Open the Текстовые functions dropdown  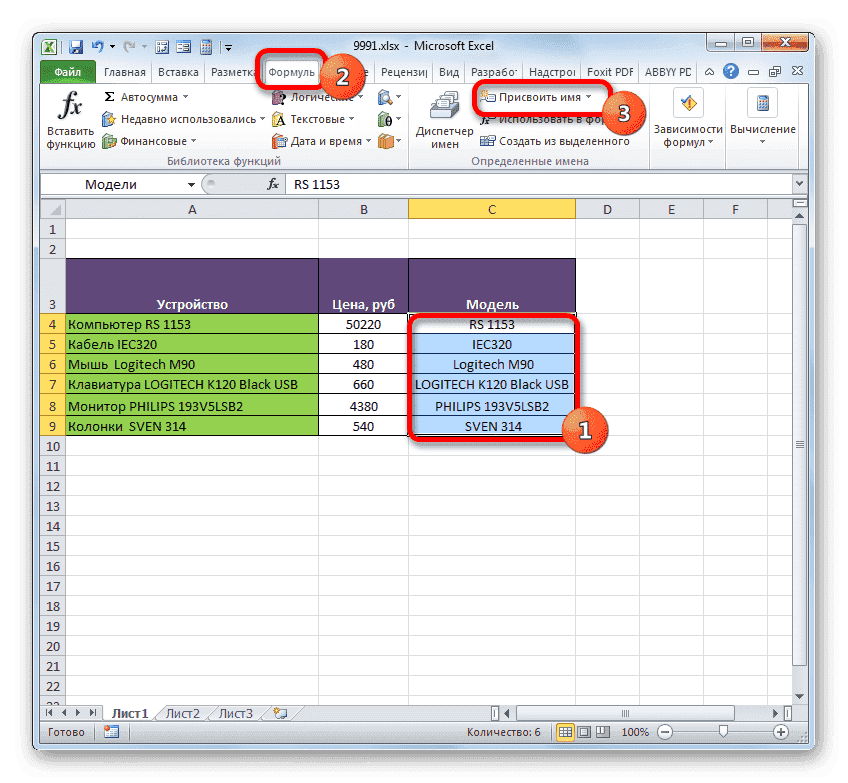tap(319, 118)
